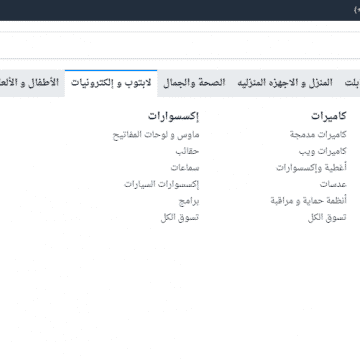Viewport: 360px width, 360px height.
Task: Open سماعات link
Action: click(185, 168)
